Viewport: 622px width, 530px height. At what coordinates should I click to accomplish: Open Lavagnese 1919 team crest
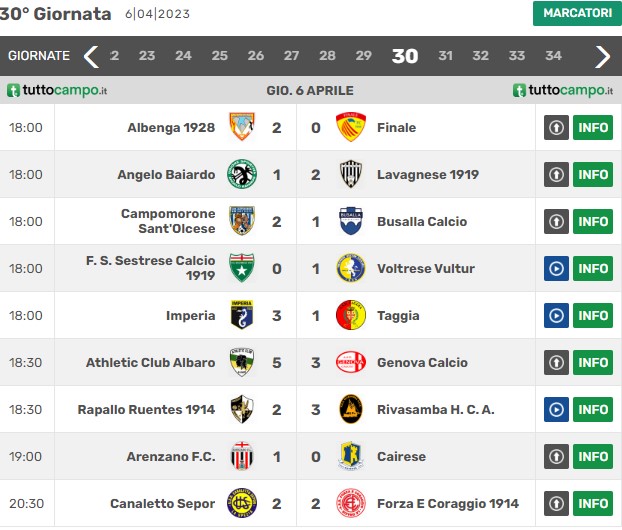click(351, 174)
